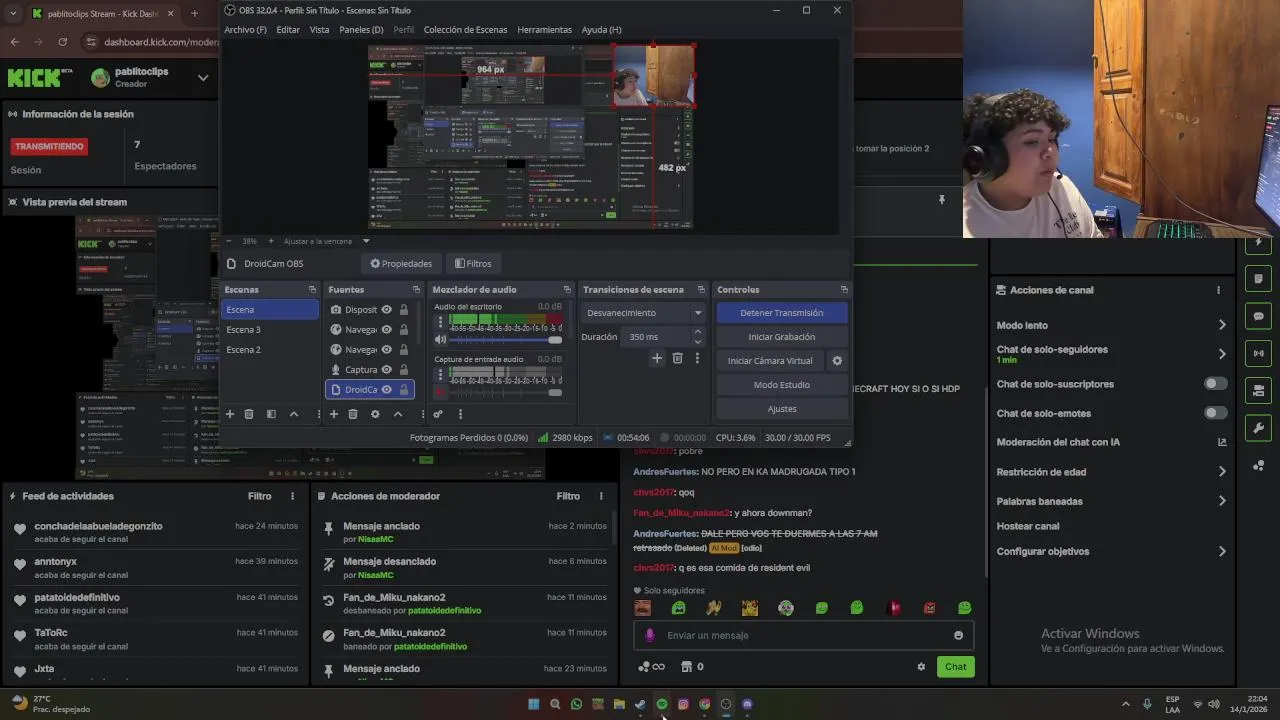Image resolution: width=1280 pixels, height=720 pixels.
Task: Expand Palabras baneadas chevron
Action: point(1221,501)
